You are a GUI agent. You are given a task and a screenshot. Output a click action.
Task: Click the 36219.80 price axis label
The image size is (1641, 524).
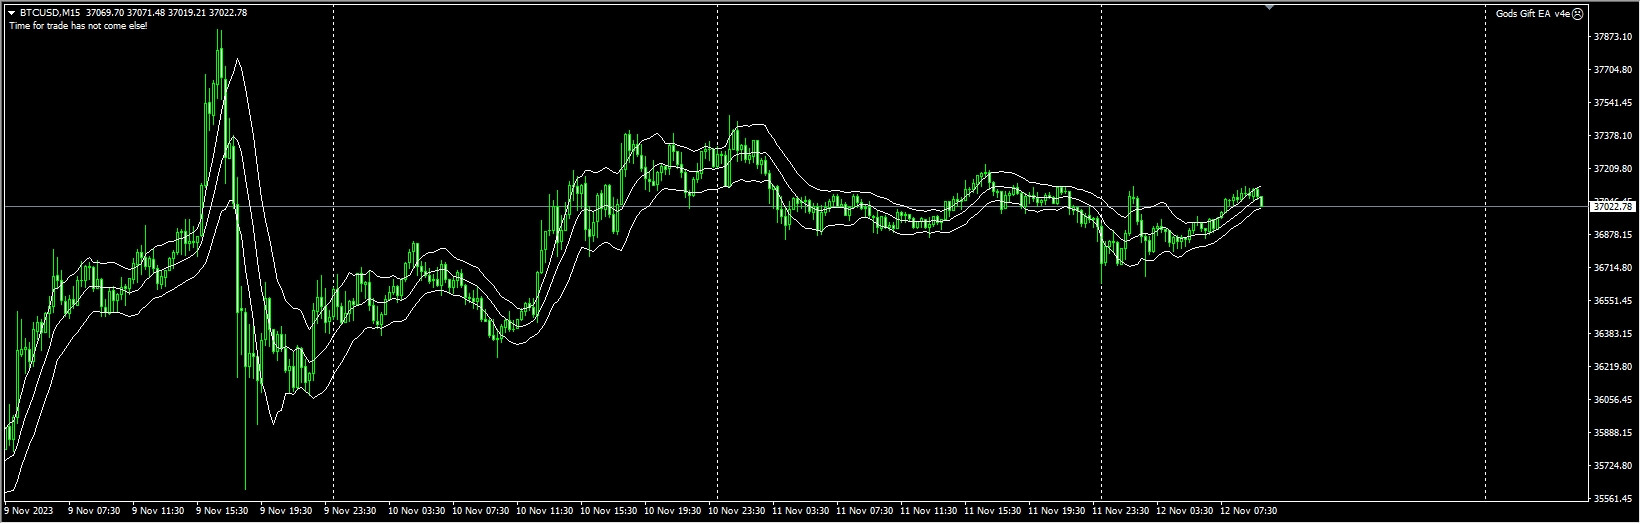[x=1612, y=367]
